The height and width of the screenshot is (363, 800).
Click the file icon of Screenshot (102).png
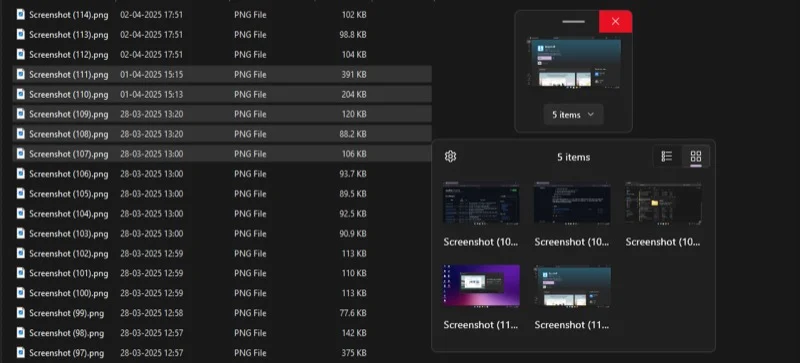pyautogui.click(x=20, y=253)
